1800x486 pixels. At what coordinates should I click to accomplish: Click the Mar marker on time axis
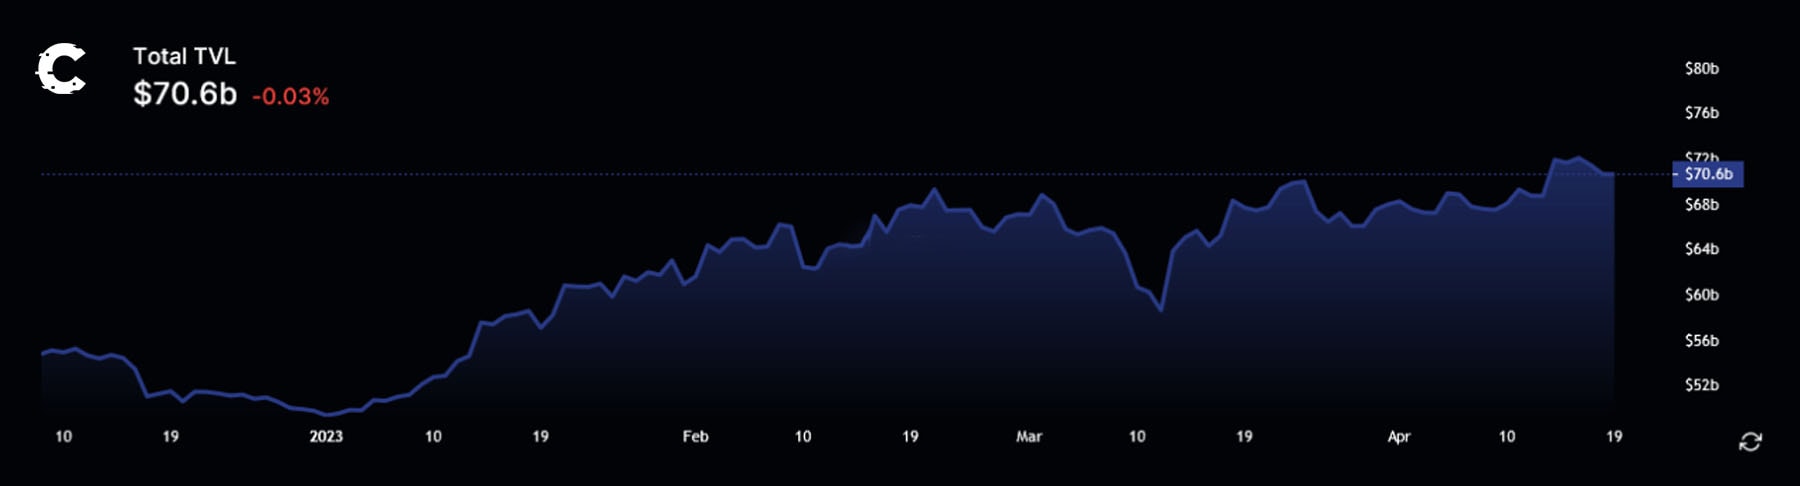coord(1029,437)
